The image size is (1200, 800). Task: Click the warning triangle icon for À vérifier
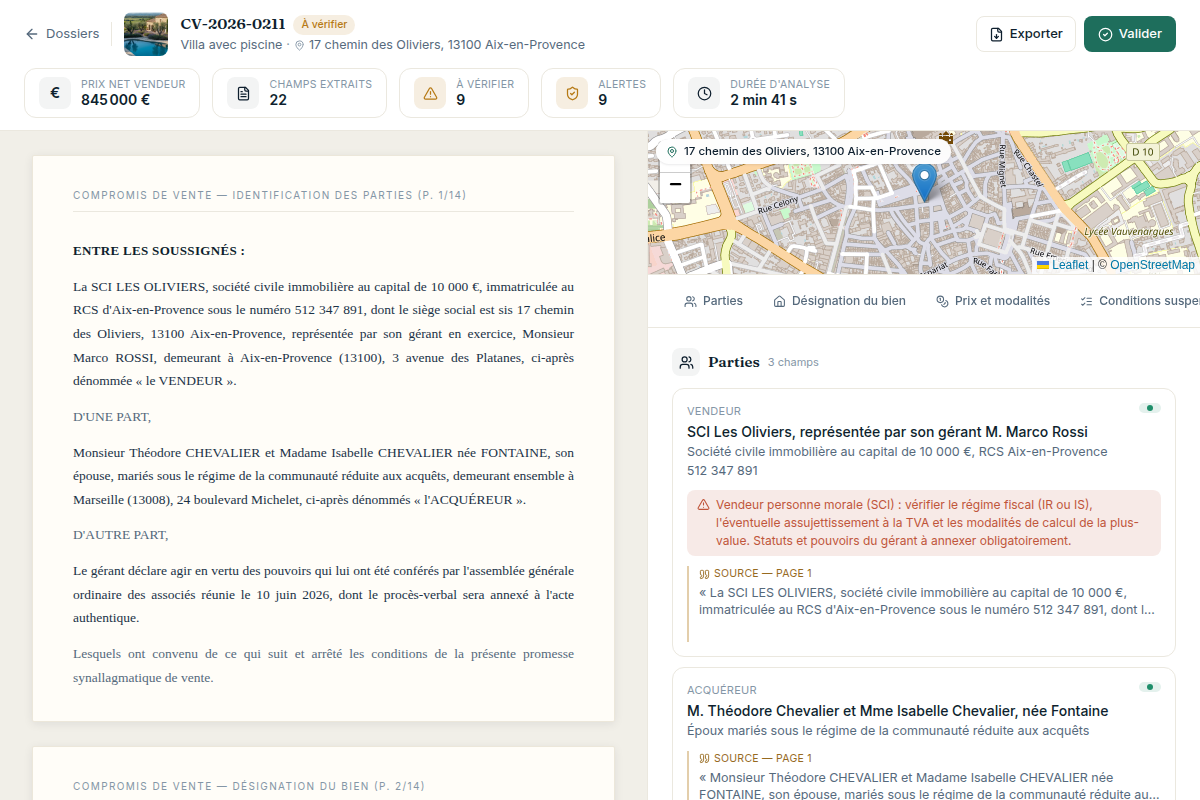(430, 93)
